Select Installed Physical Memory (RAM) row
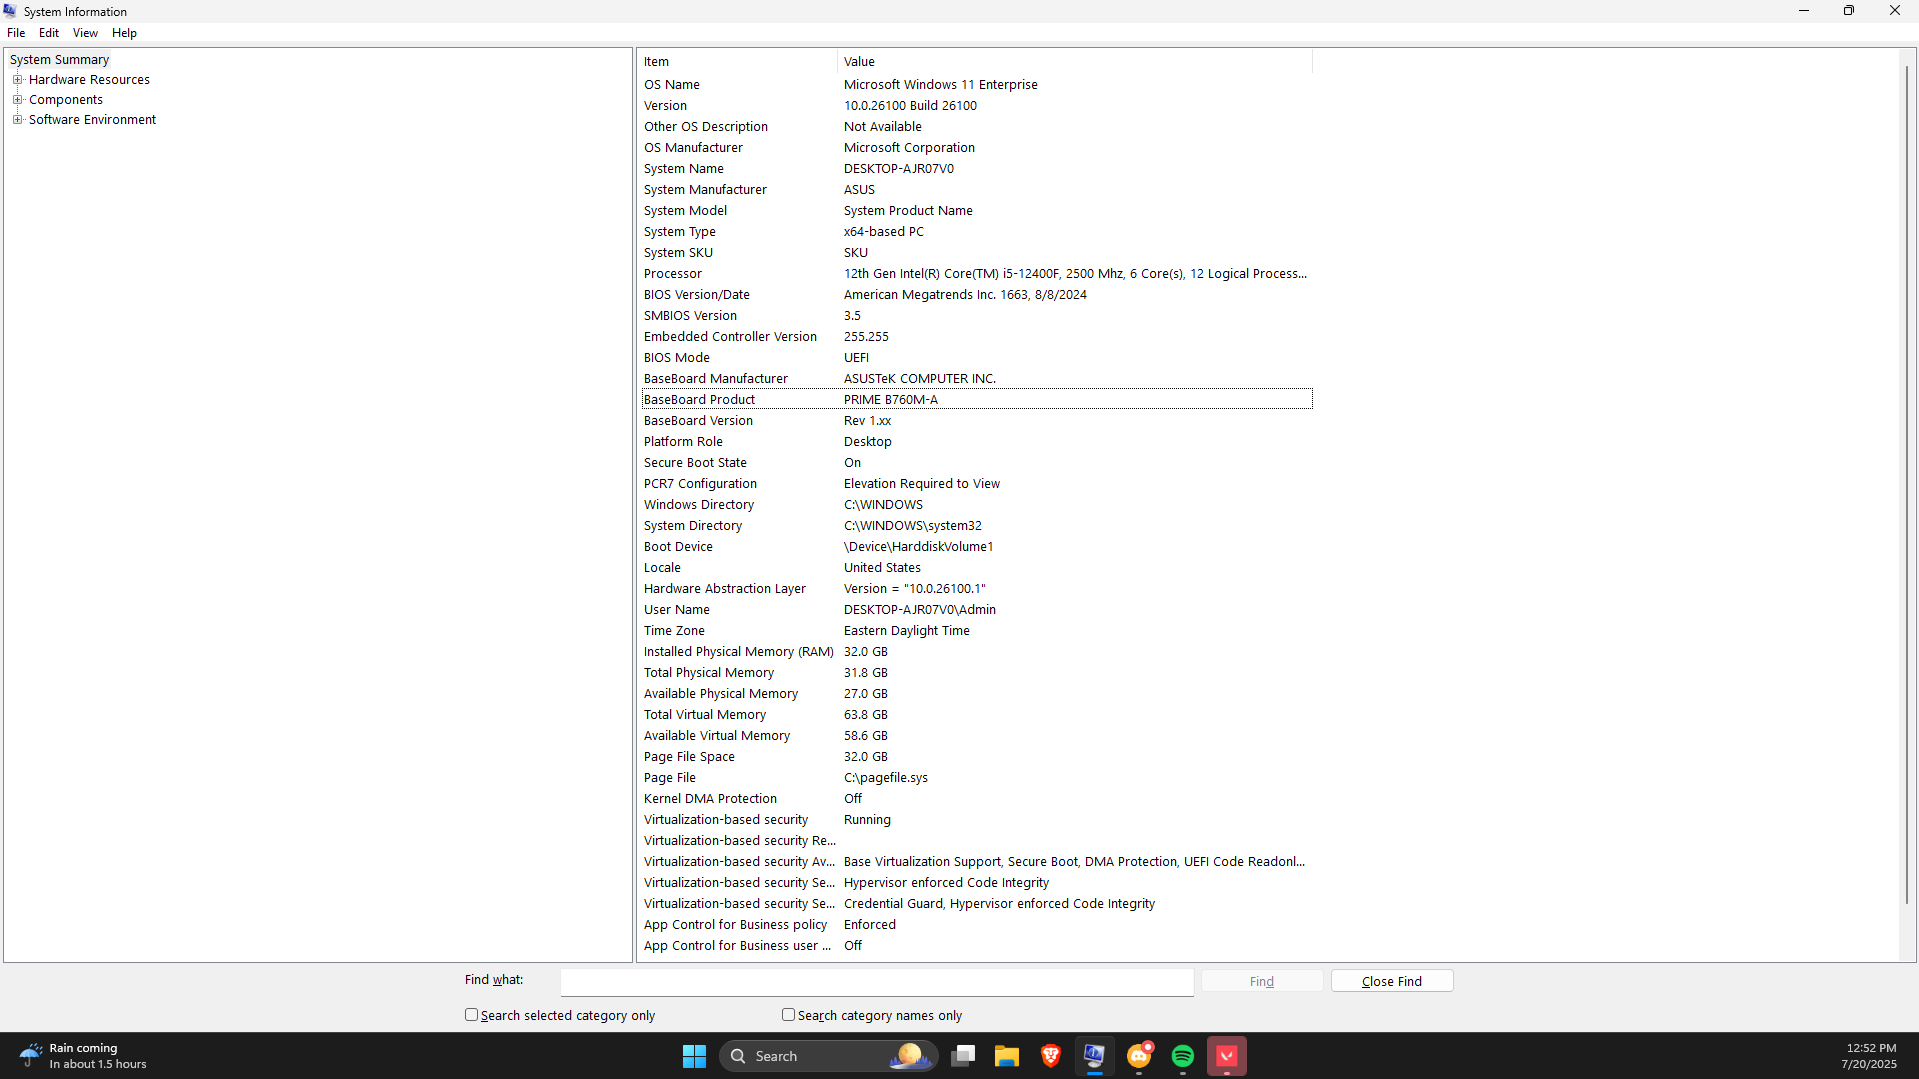This screenshot has height=1079, width=1919. (x=976, y=652)
